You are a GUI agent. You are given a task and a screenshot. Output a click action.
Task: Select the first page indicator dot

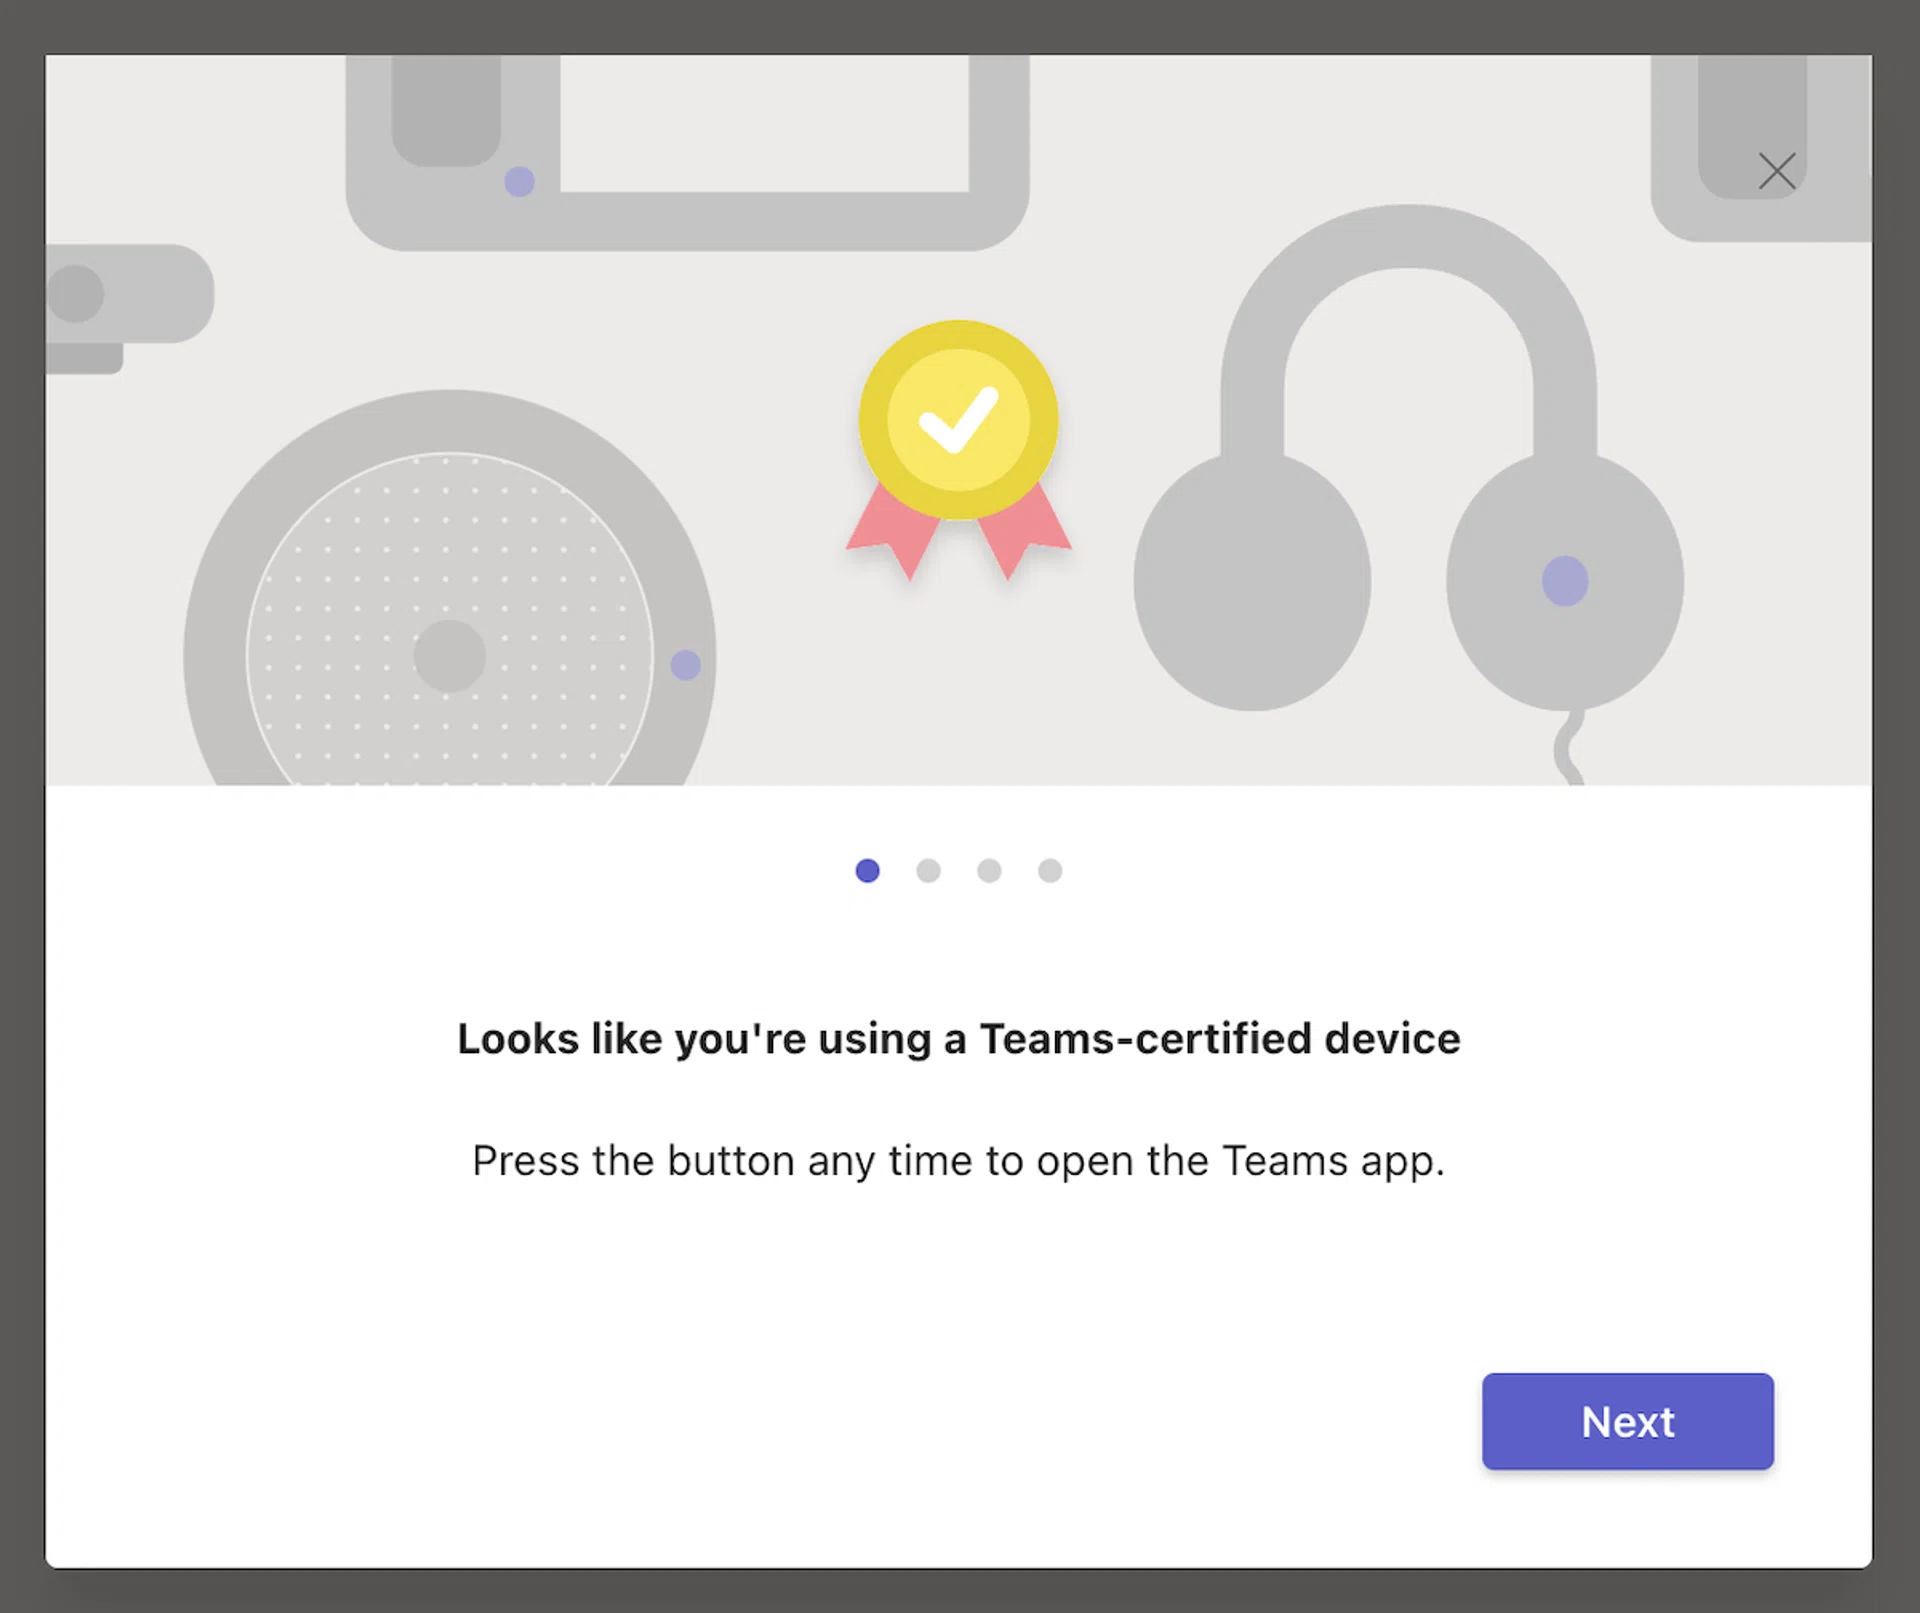click(867, 871)
